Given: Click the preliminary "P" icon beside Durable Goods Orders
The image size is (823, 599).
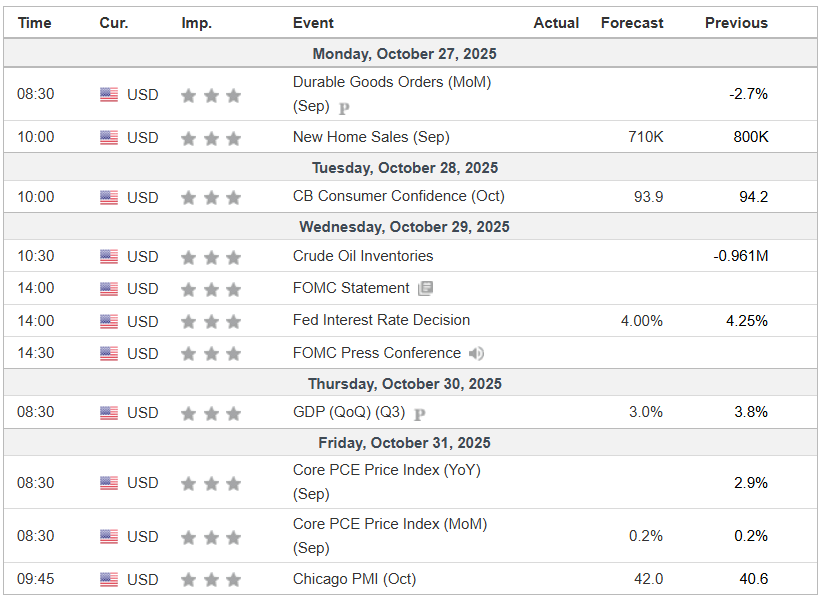Looking at the screenshot, I should 344,108.
